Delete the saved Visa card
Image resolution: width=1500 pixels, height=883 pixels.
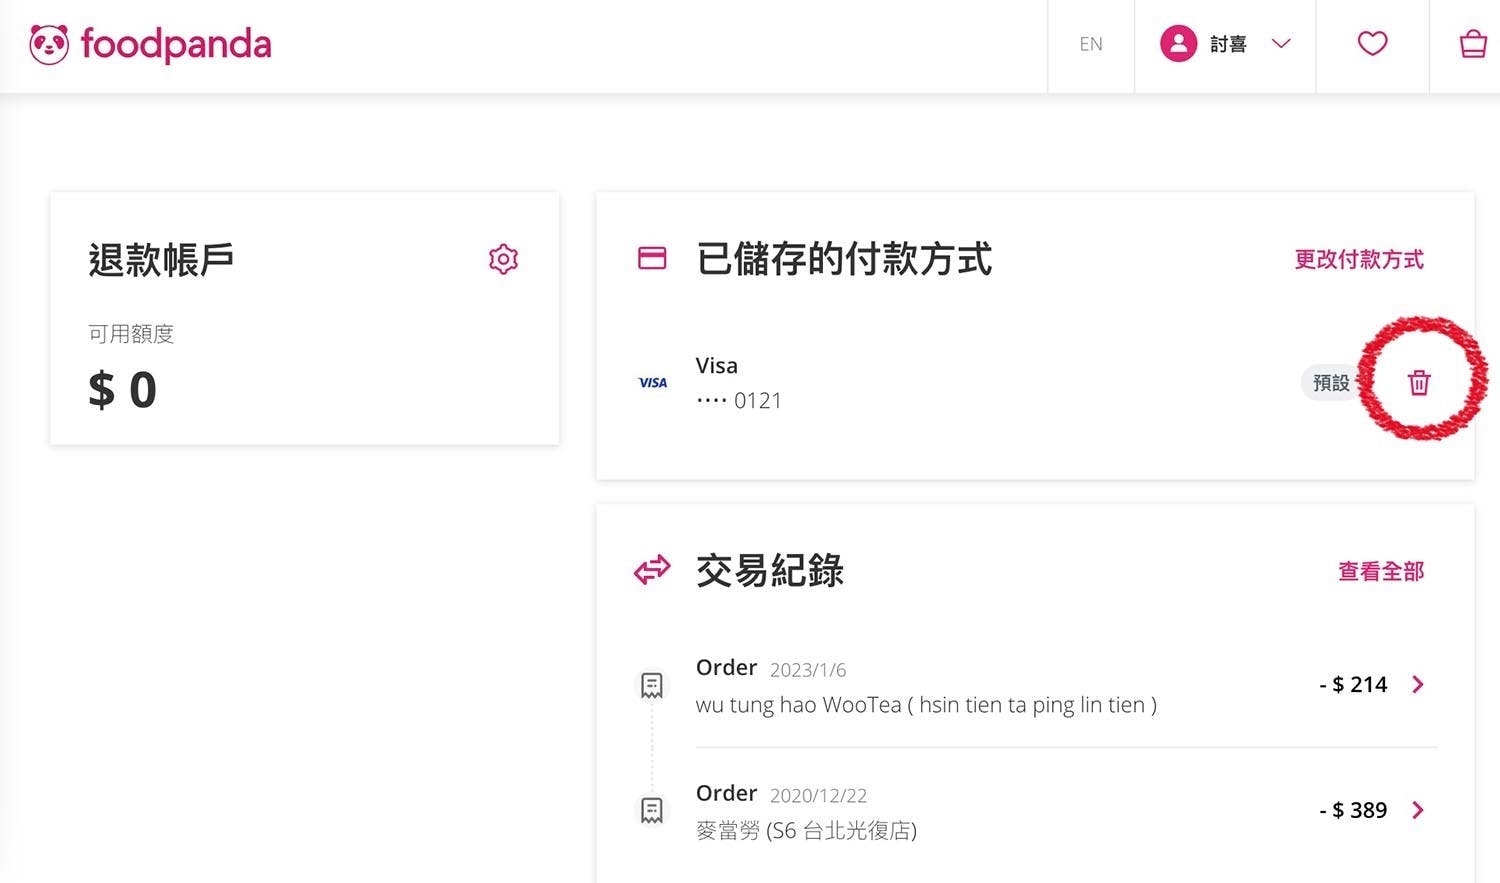coord(1419,382)
